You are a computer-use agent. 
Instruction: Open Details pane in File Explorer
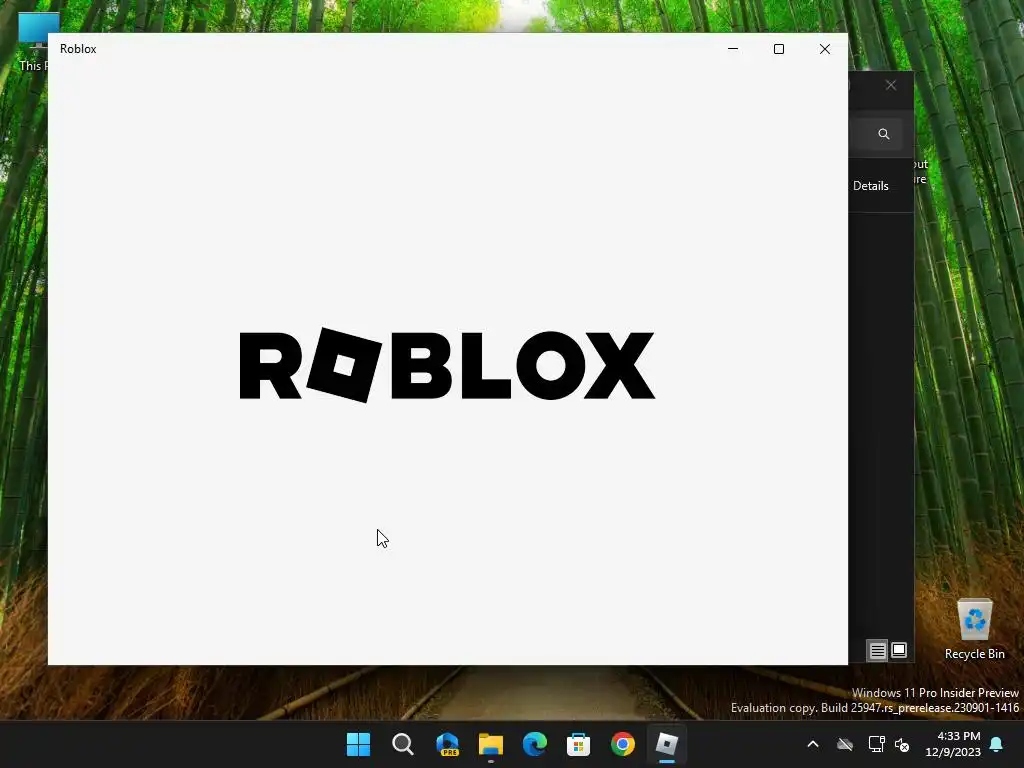click(871, 185)
